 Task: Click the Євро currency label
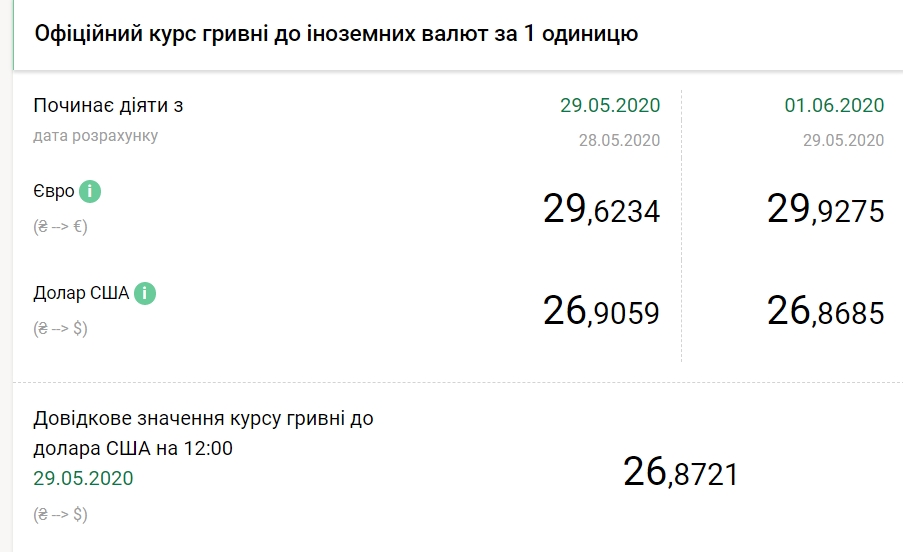[54, 192]
